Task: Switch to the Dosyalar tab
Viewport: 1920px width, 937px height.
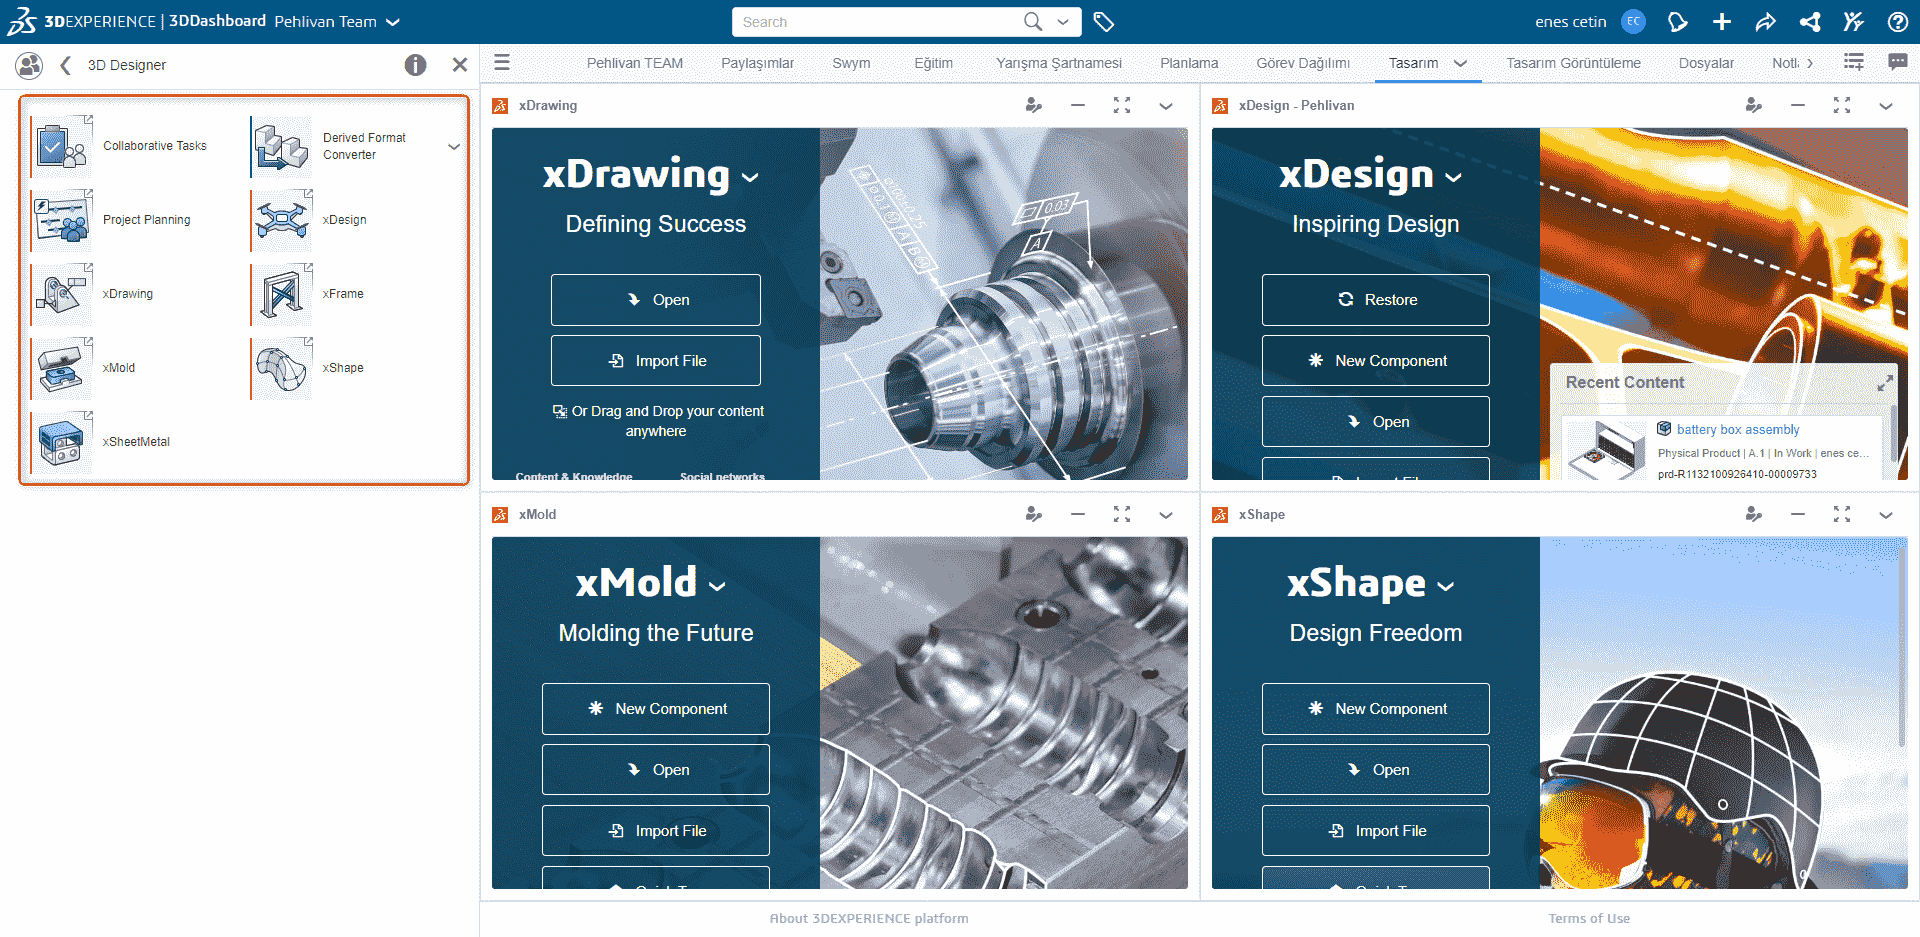Action: (x=1706, y=63)
